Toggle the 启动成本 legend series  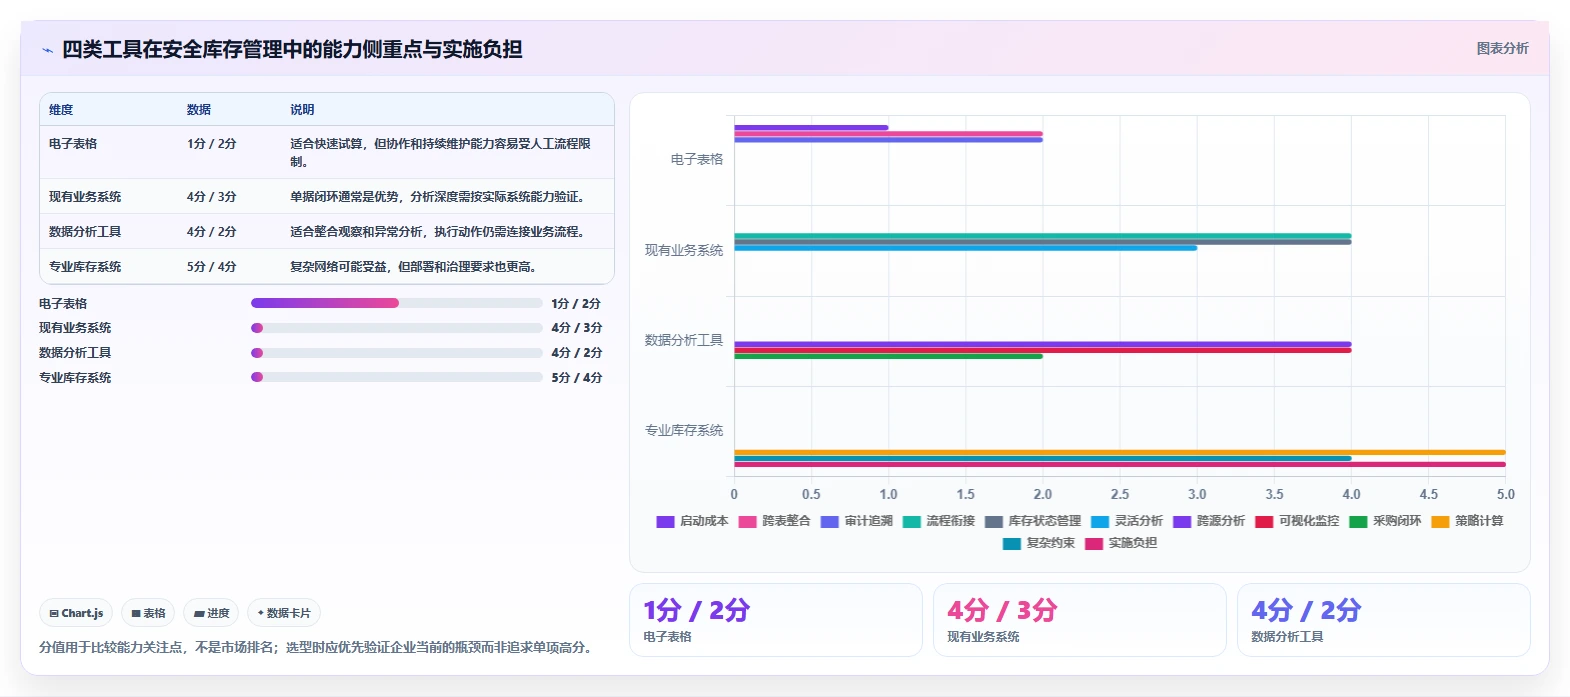click(692, 521)
